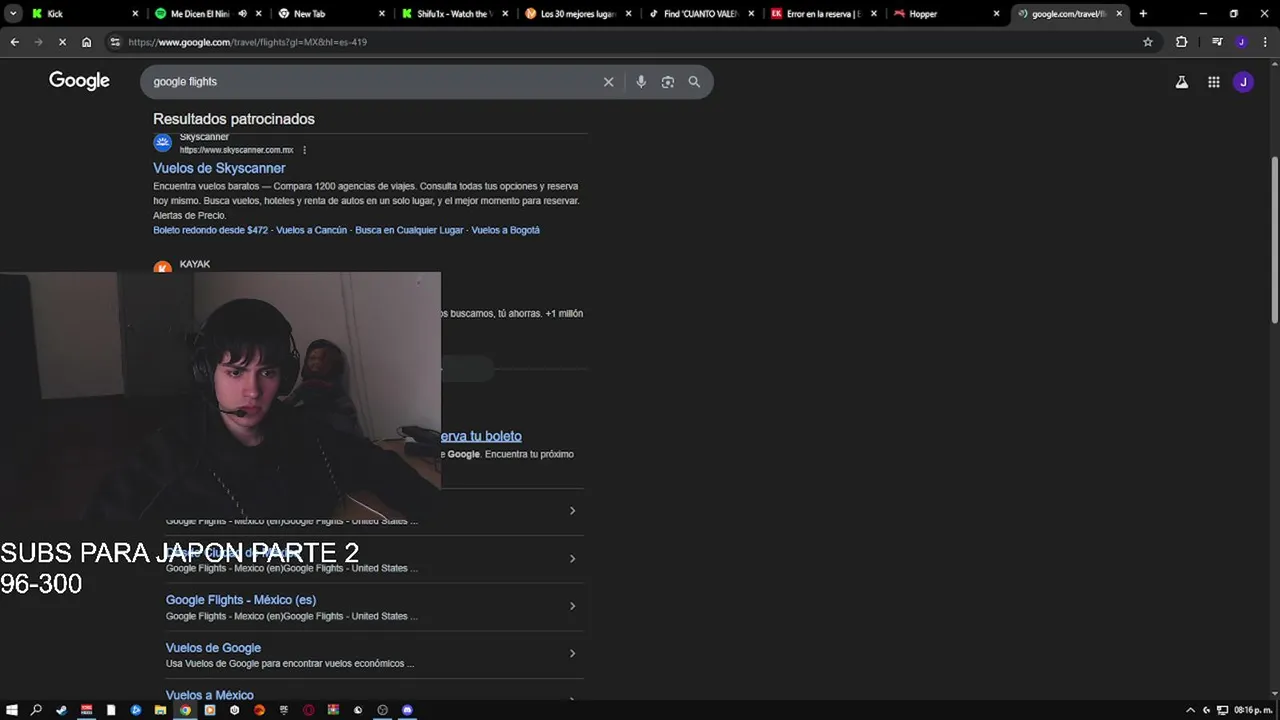Open Google Search Labs flask icon
This screenshot has width=1280, height=720.
tap(1181, 82)
